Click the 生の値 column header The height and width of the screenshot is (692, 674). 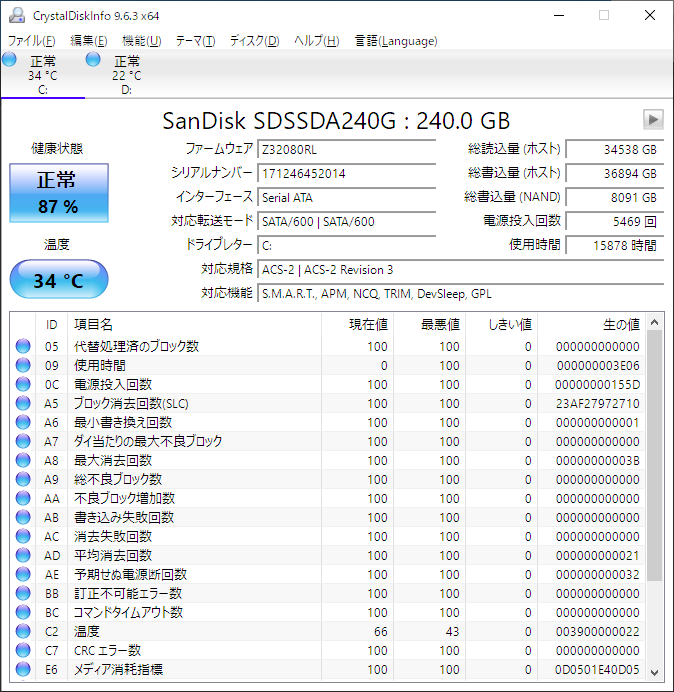591,324
